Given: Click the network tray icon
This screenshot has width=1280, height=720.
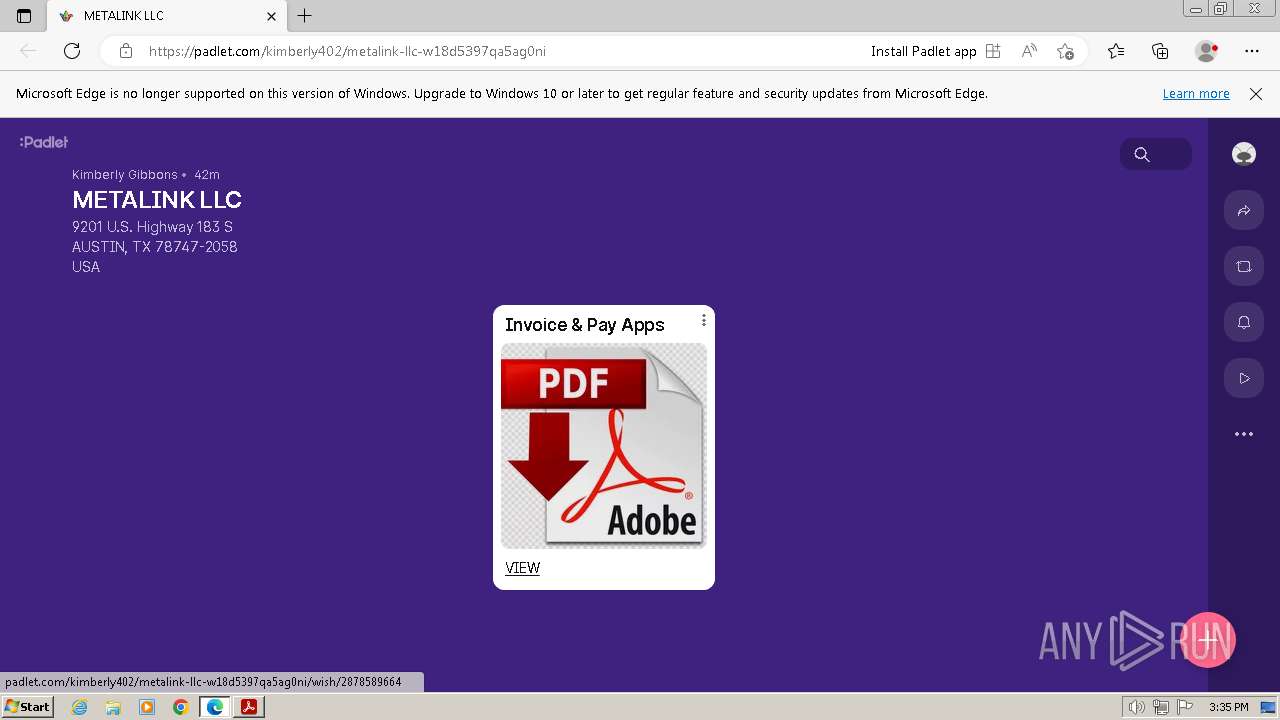Looking at the screenshot, I should [x=1161, y=707].
